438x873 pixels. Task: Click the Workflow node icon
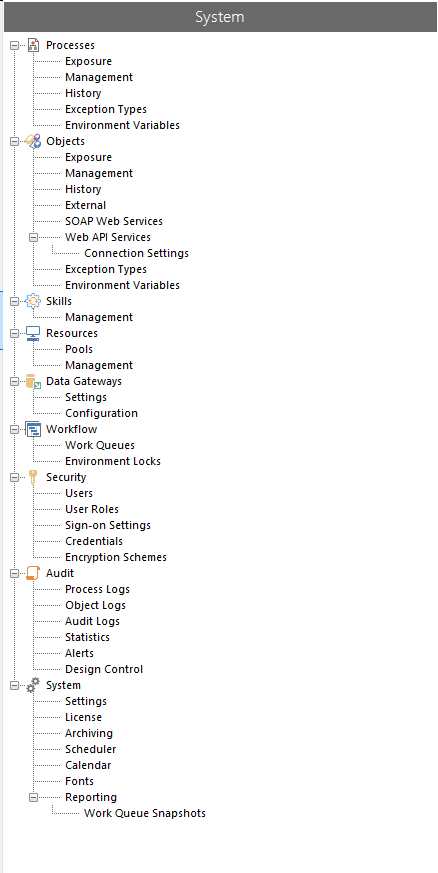coord(33,429)
